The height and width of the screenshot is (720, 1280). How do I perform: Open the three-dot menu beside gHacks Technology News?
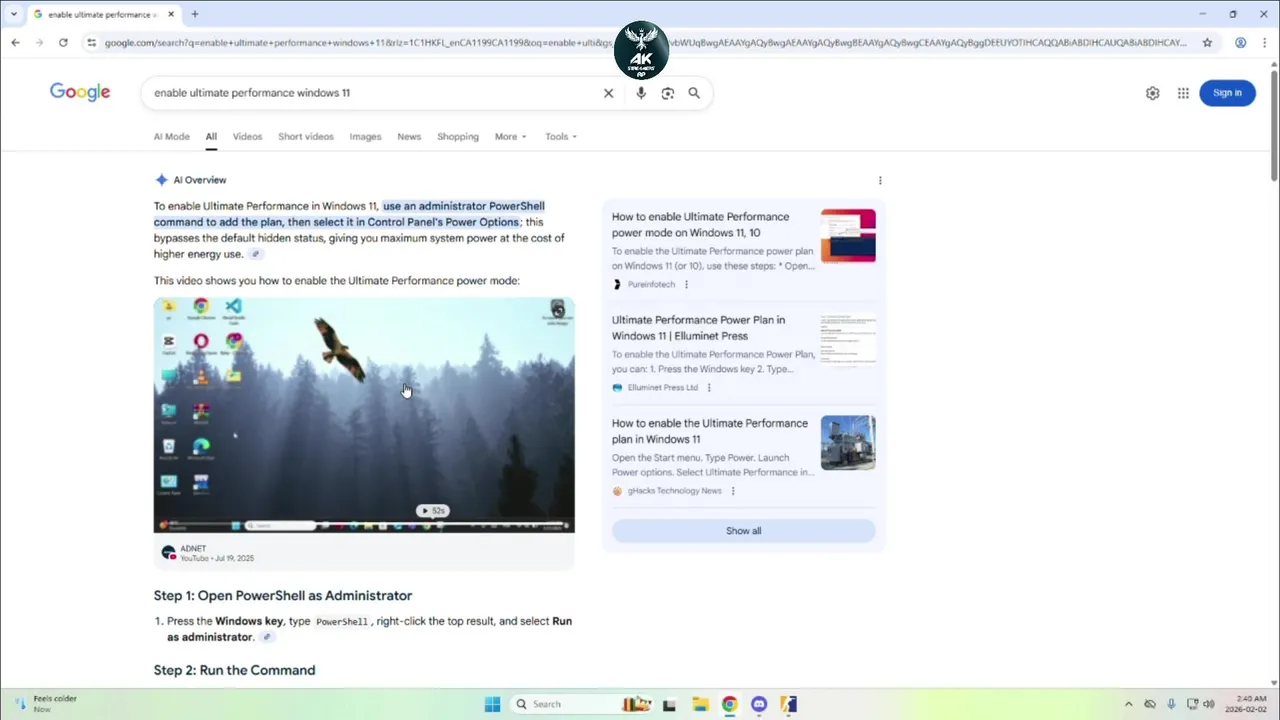733,491
